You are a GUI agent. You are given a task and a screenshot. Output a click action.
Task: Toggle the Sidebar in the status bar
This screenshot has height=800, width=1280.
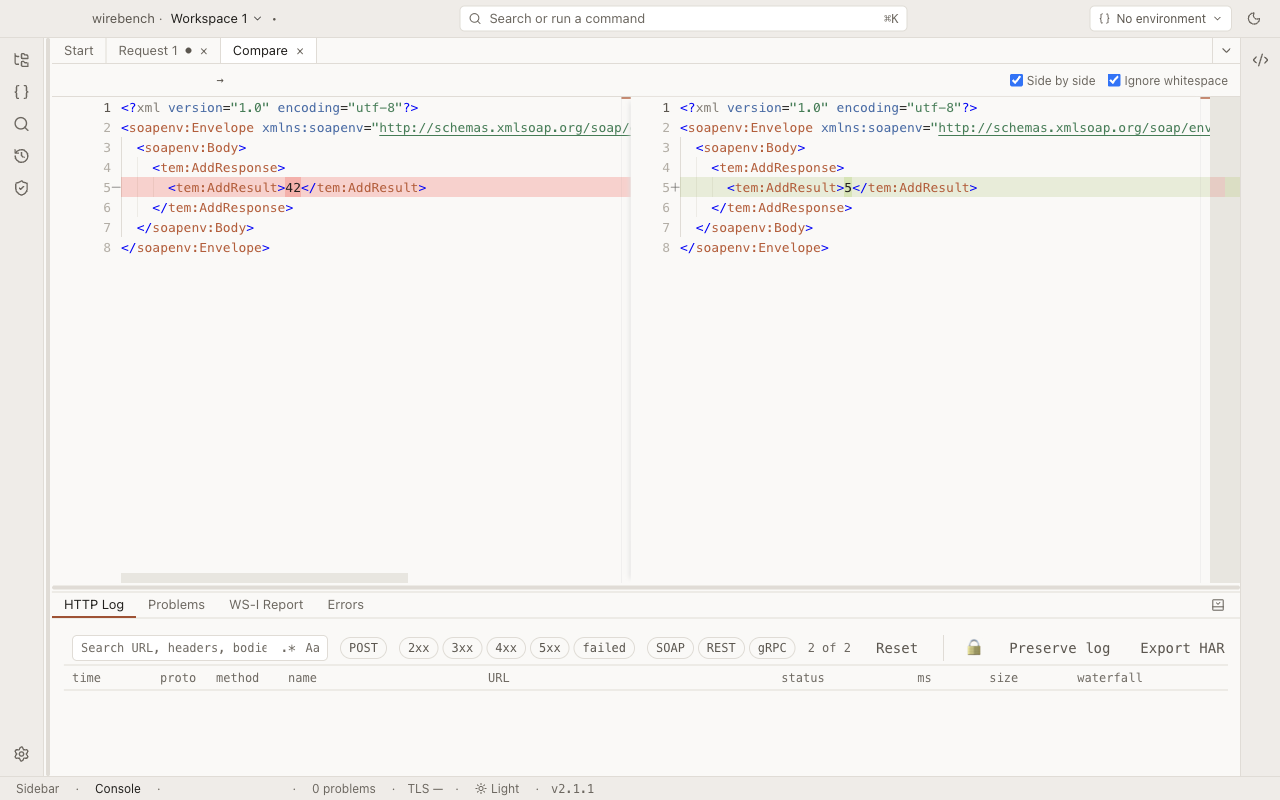tap(38, 789)
